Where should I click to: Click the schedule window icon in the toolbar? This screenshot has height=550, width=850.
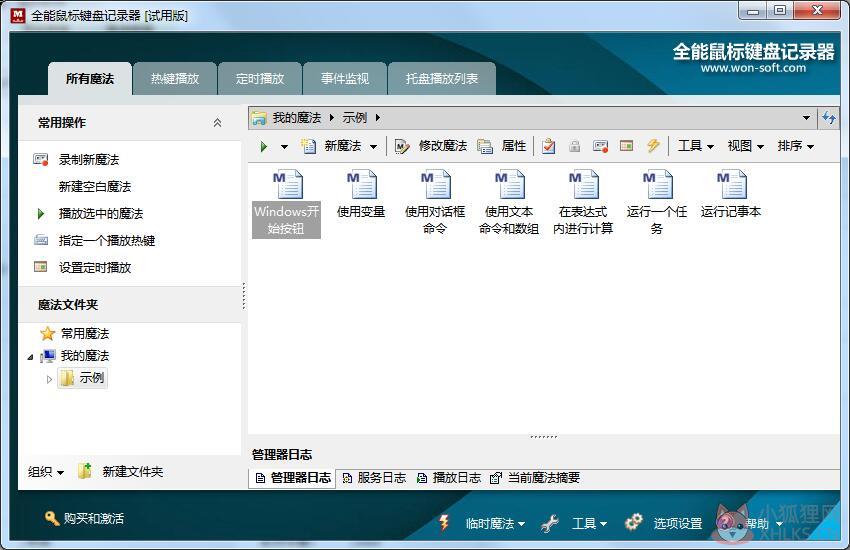627,146
